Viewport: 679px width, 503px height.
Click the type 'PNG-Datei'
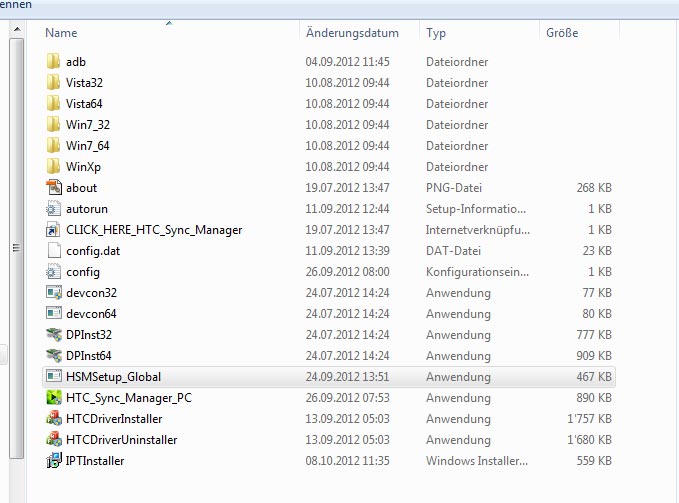click(454, 188)
